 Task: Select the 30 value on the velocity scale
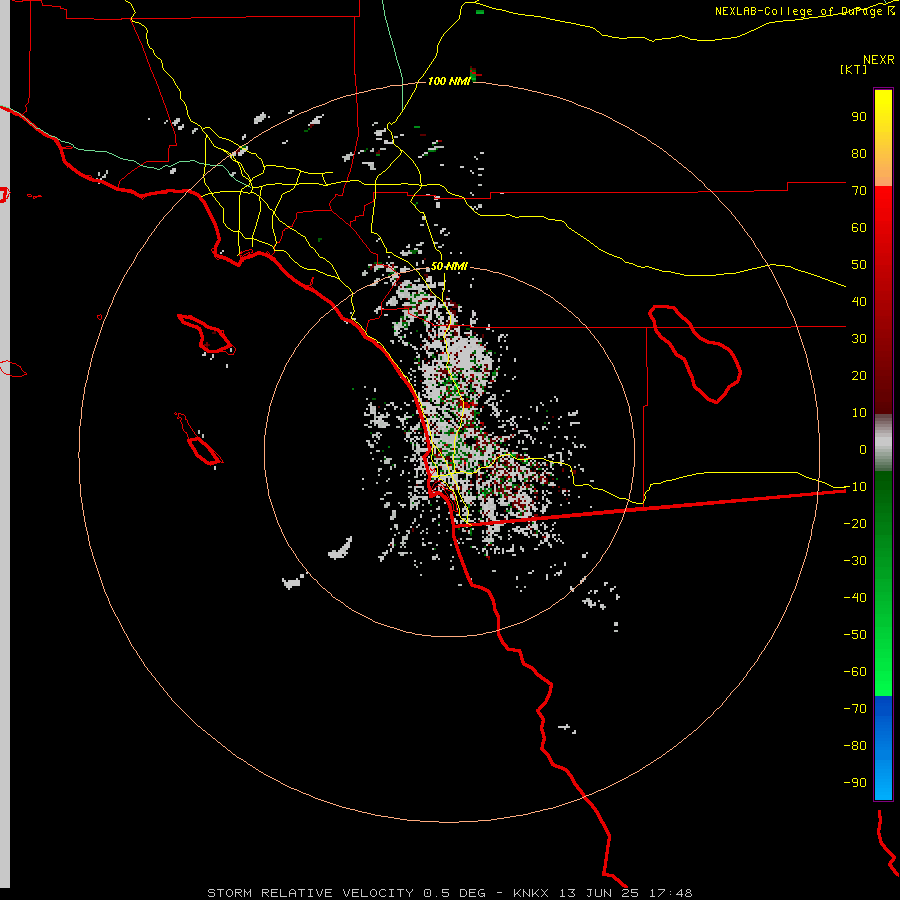point(859,339)
